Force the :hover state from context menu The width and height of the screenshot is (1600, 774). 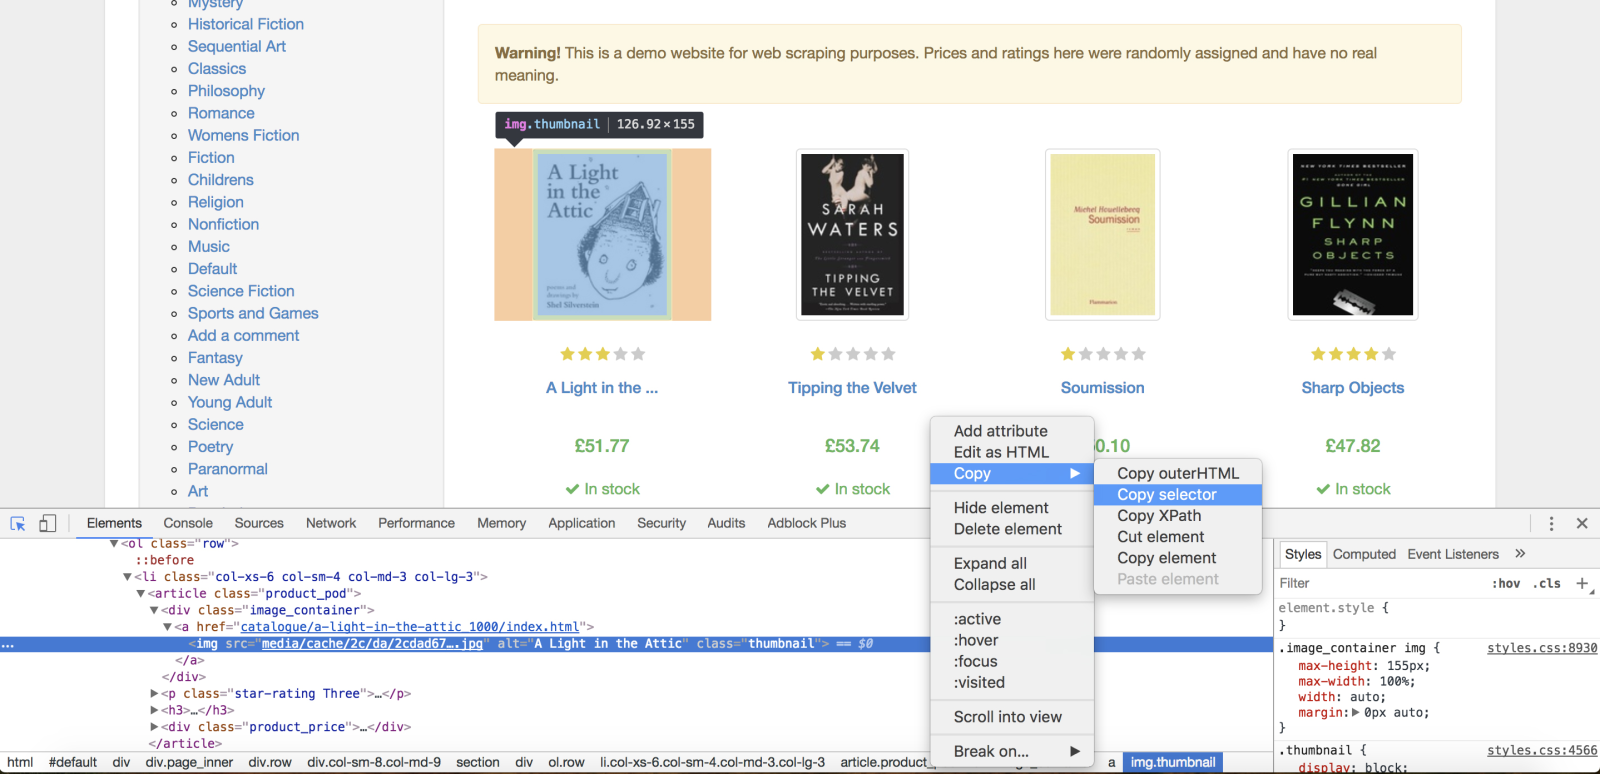[x=1011, y=641]
